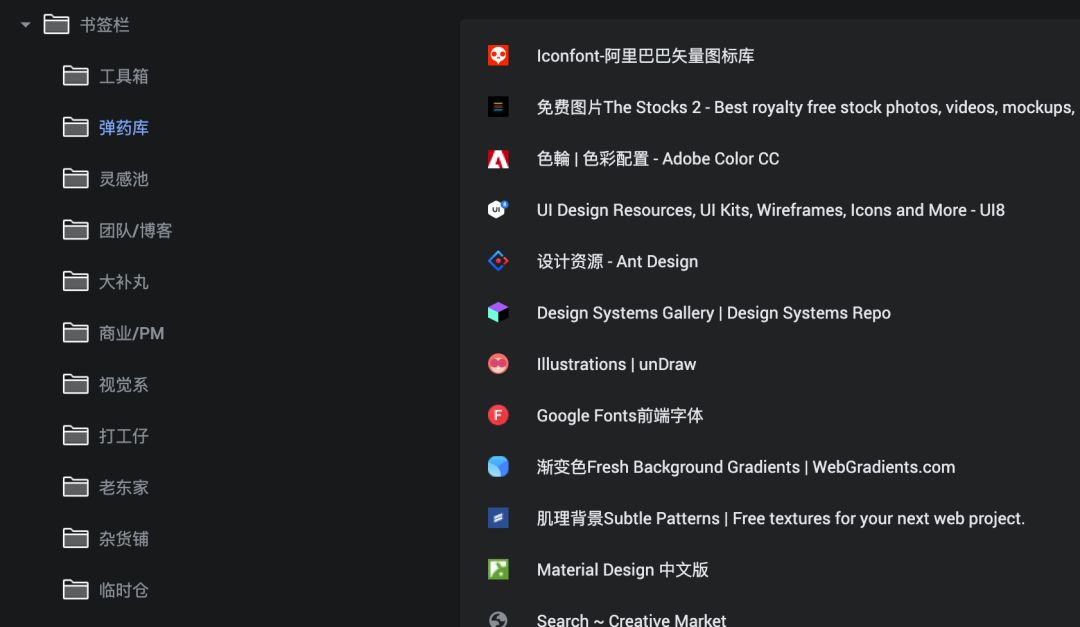Open 设计资源 - Ant Design bookmark
The width and height of the screenshot is (1080, 627).
click(617, 262)
